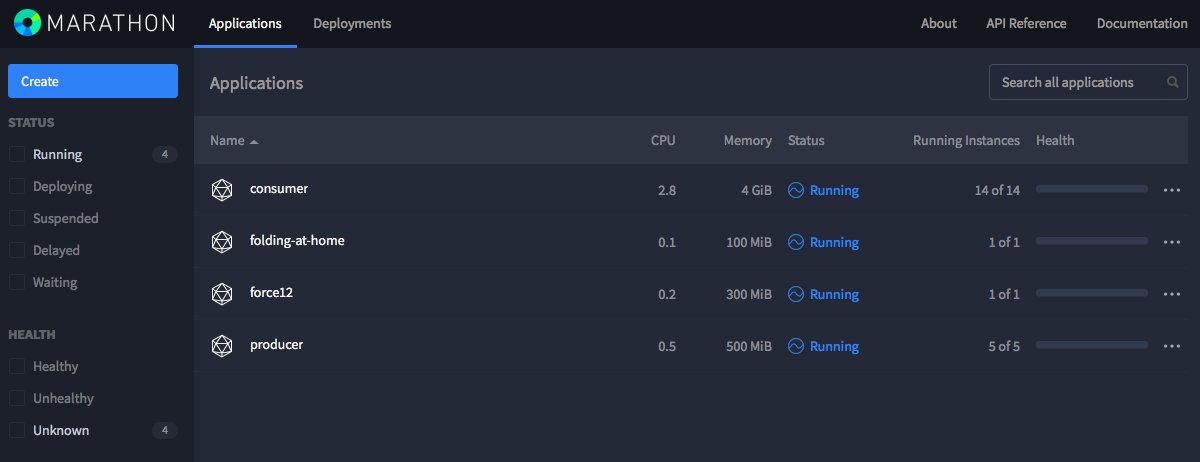Click the consumer row Running status icon
The height and width of the screenshot is (462, 1200).
point(796,190)
